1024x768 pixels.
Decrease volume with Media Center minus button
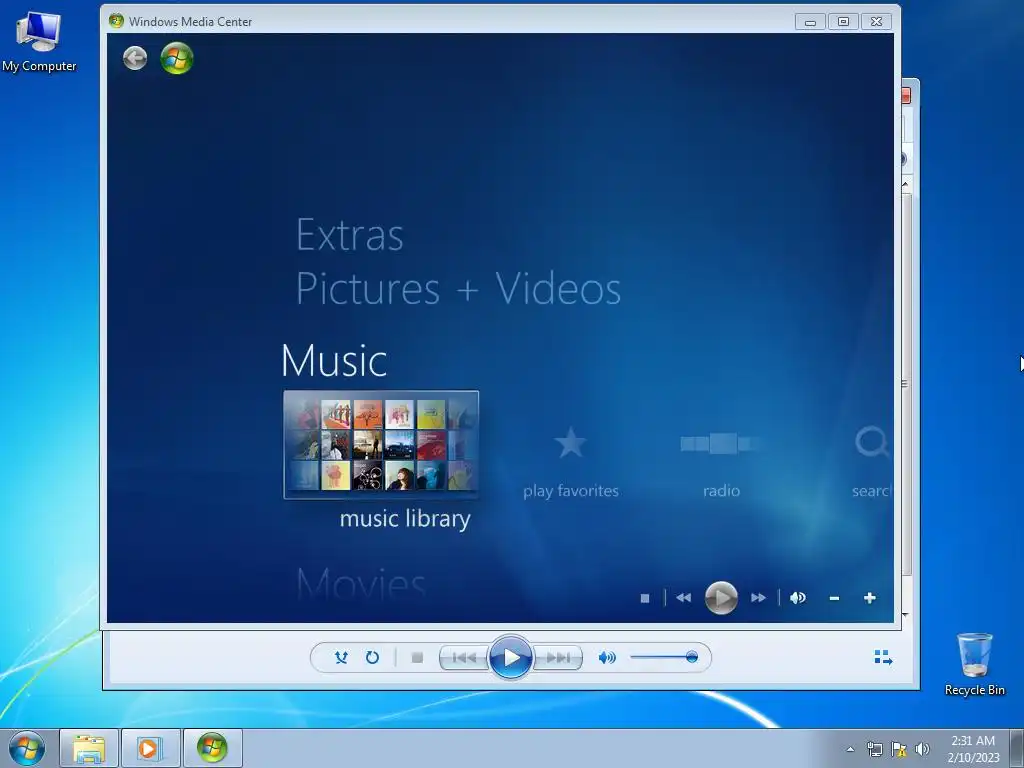click(x=834, y=598)
